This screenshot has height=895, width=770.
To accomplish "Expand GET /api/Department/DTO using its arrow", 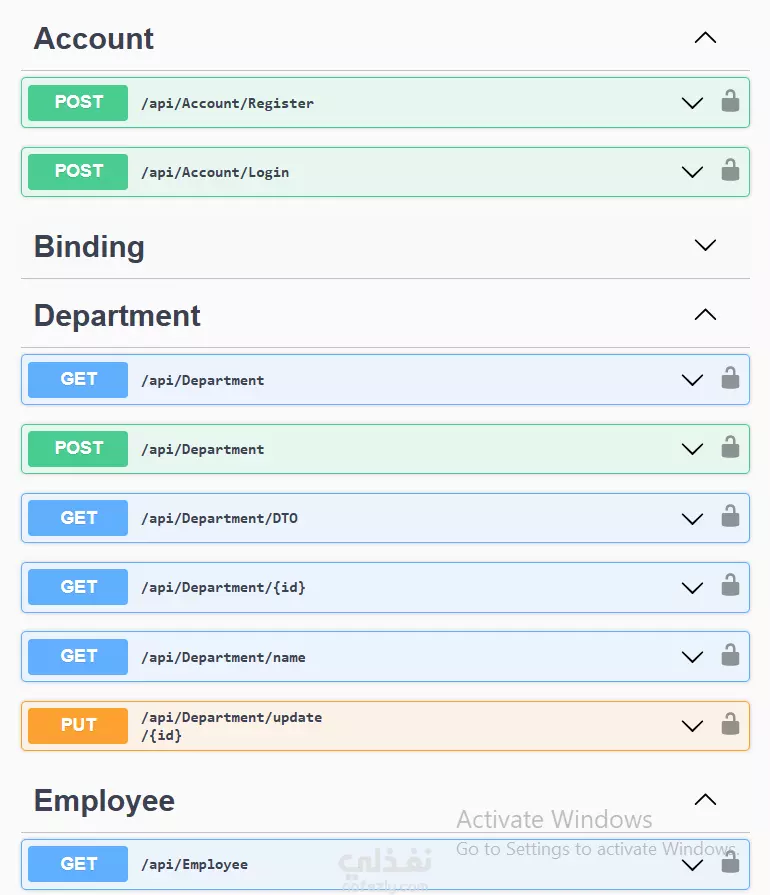I will (x=692, y=519).
